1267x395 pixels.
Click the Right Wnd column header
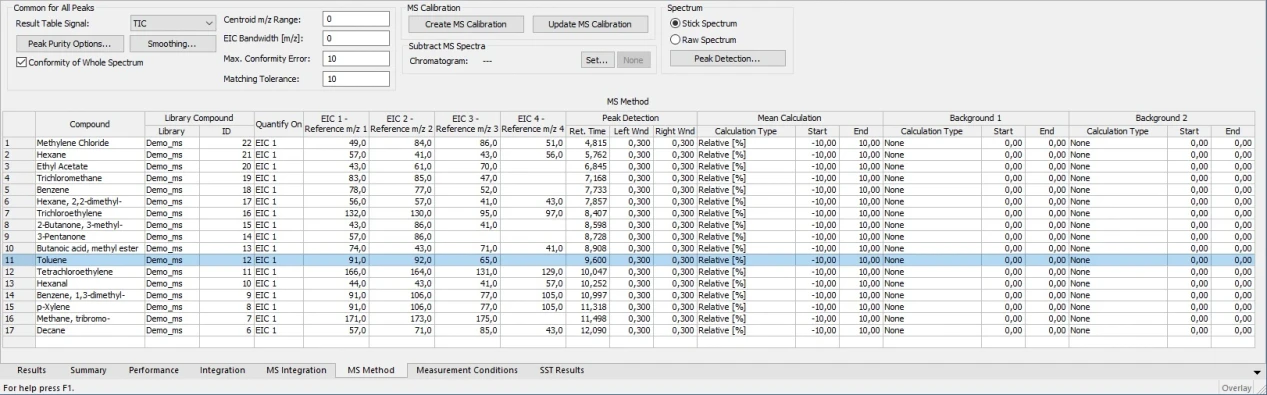pos(675,131)
